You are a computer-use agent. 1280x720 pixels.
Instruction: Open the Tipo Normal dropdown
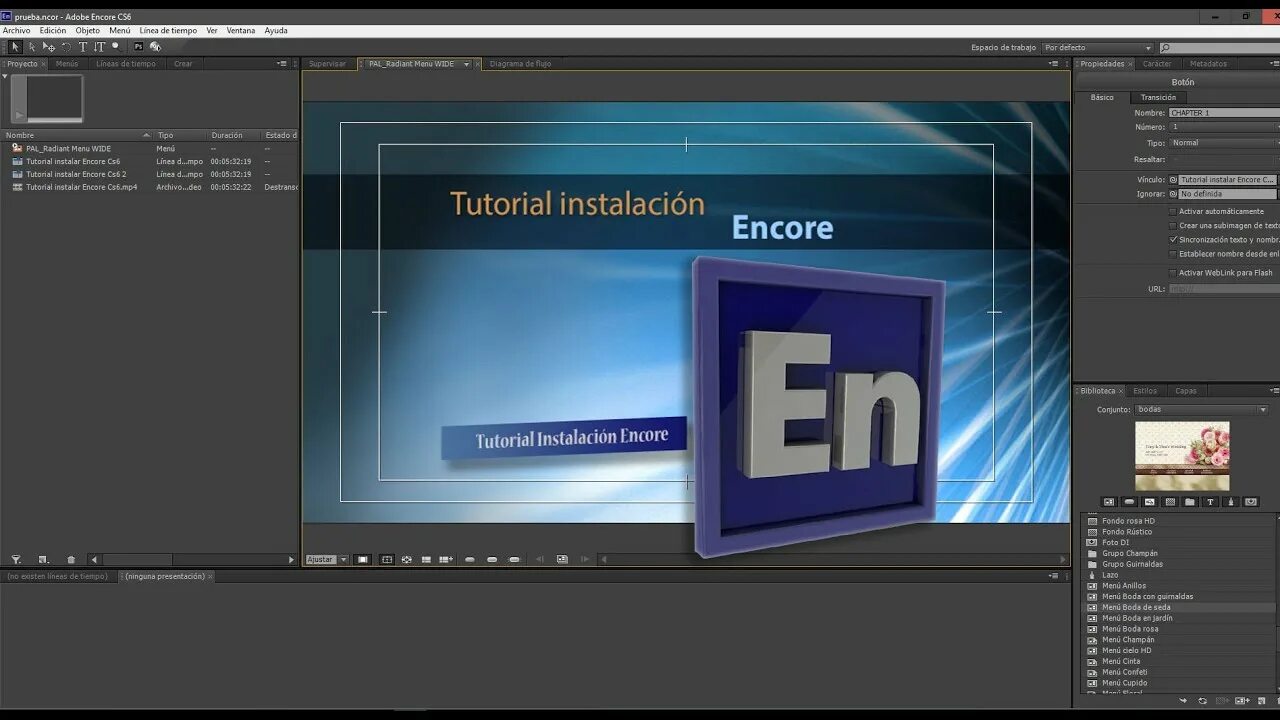[x=1224, y=143]
